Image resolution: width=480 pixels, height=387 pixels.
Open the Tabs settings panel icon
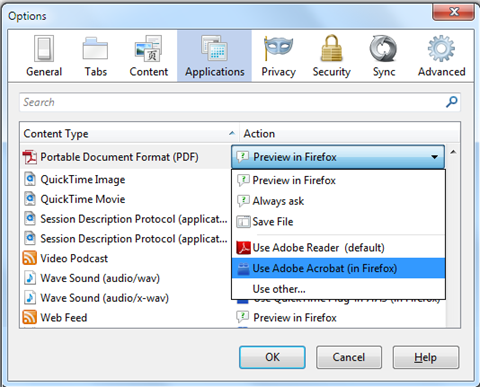click(95, 49)
